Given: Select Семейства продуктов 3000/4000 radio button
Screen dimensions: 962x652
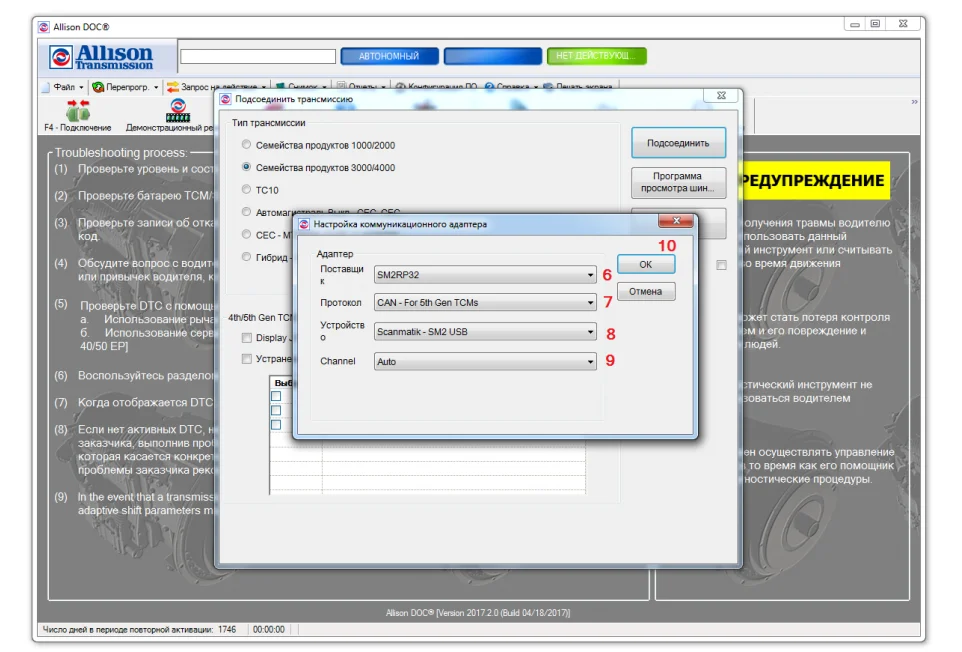Looking at the screenshot, I should pyautogui.click(x=246, y=167).
